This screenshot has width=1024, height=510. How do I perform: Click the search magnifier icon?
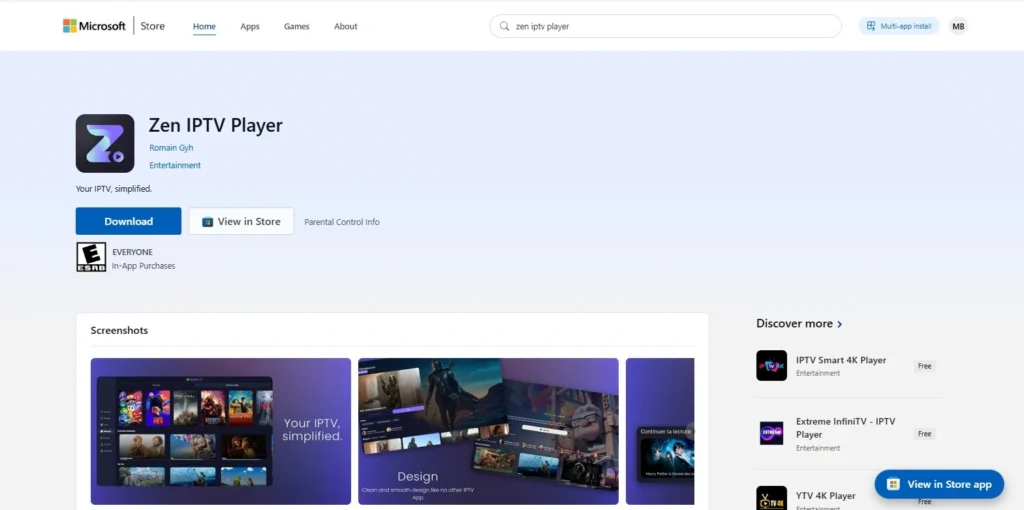504,26
